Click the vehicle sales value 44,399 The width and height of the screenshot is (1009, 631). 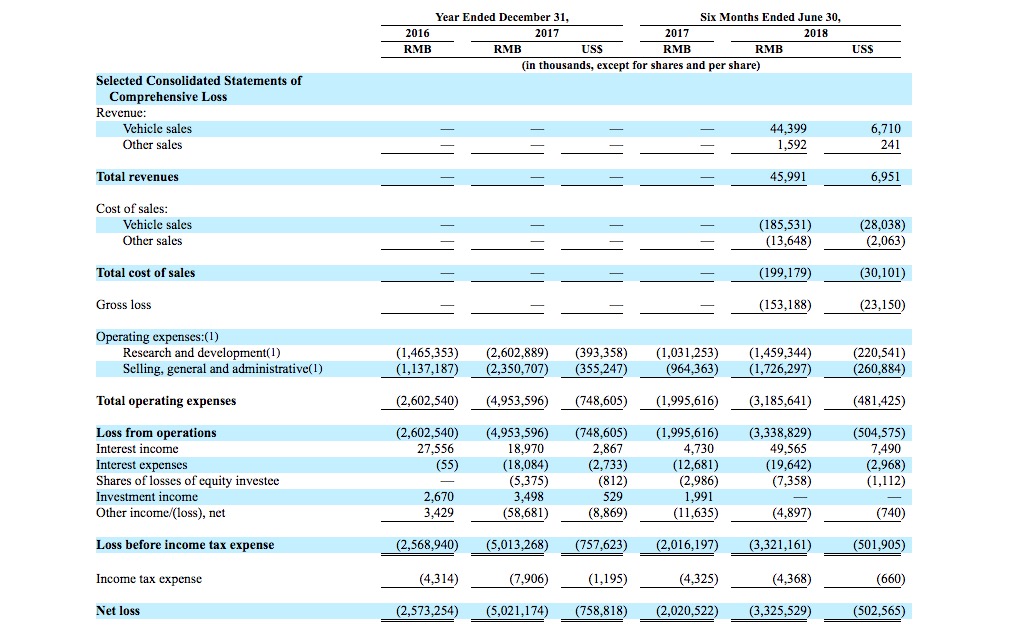789,129
